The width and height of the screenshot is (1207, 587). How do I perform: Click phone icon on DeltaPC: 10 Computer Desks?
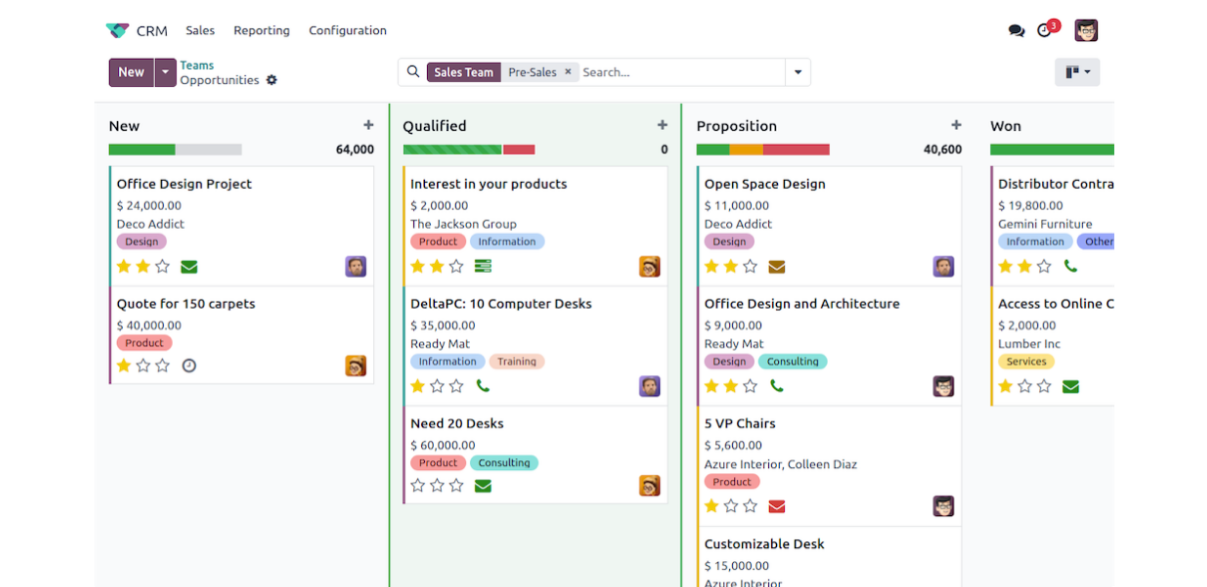(x=483, y=386)
